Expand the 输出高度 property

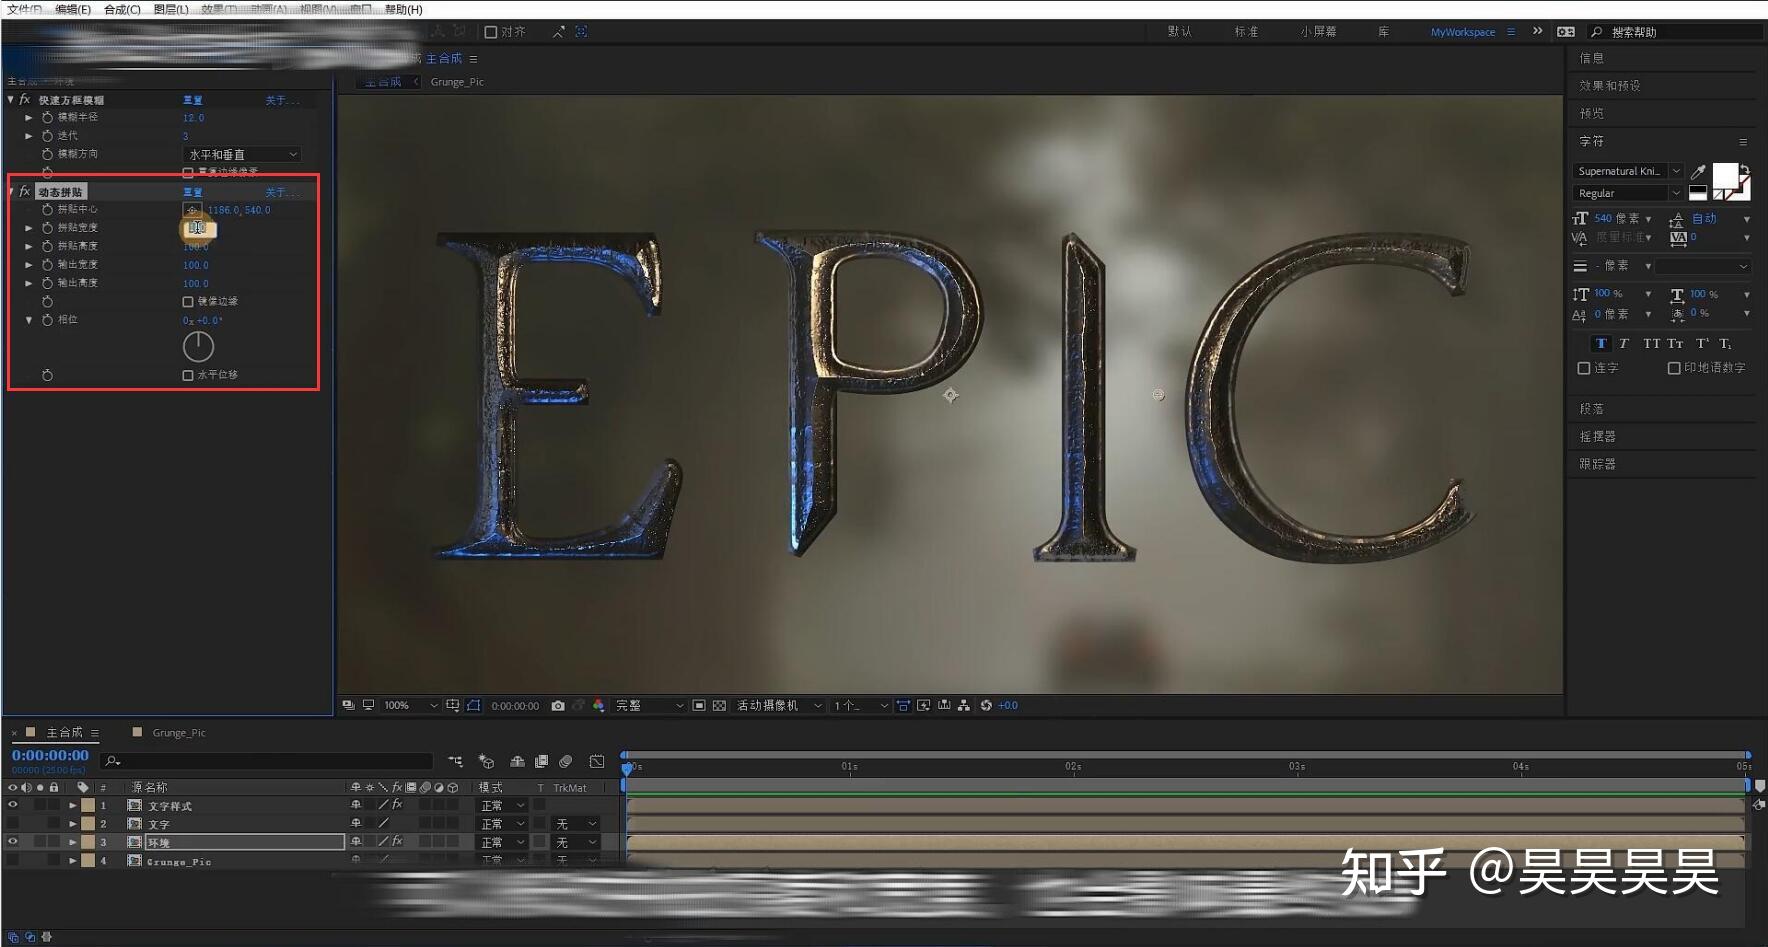click(x=29, y=284)
